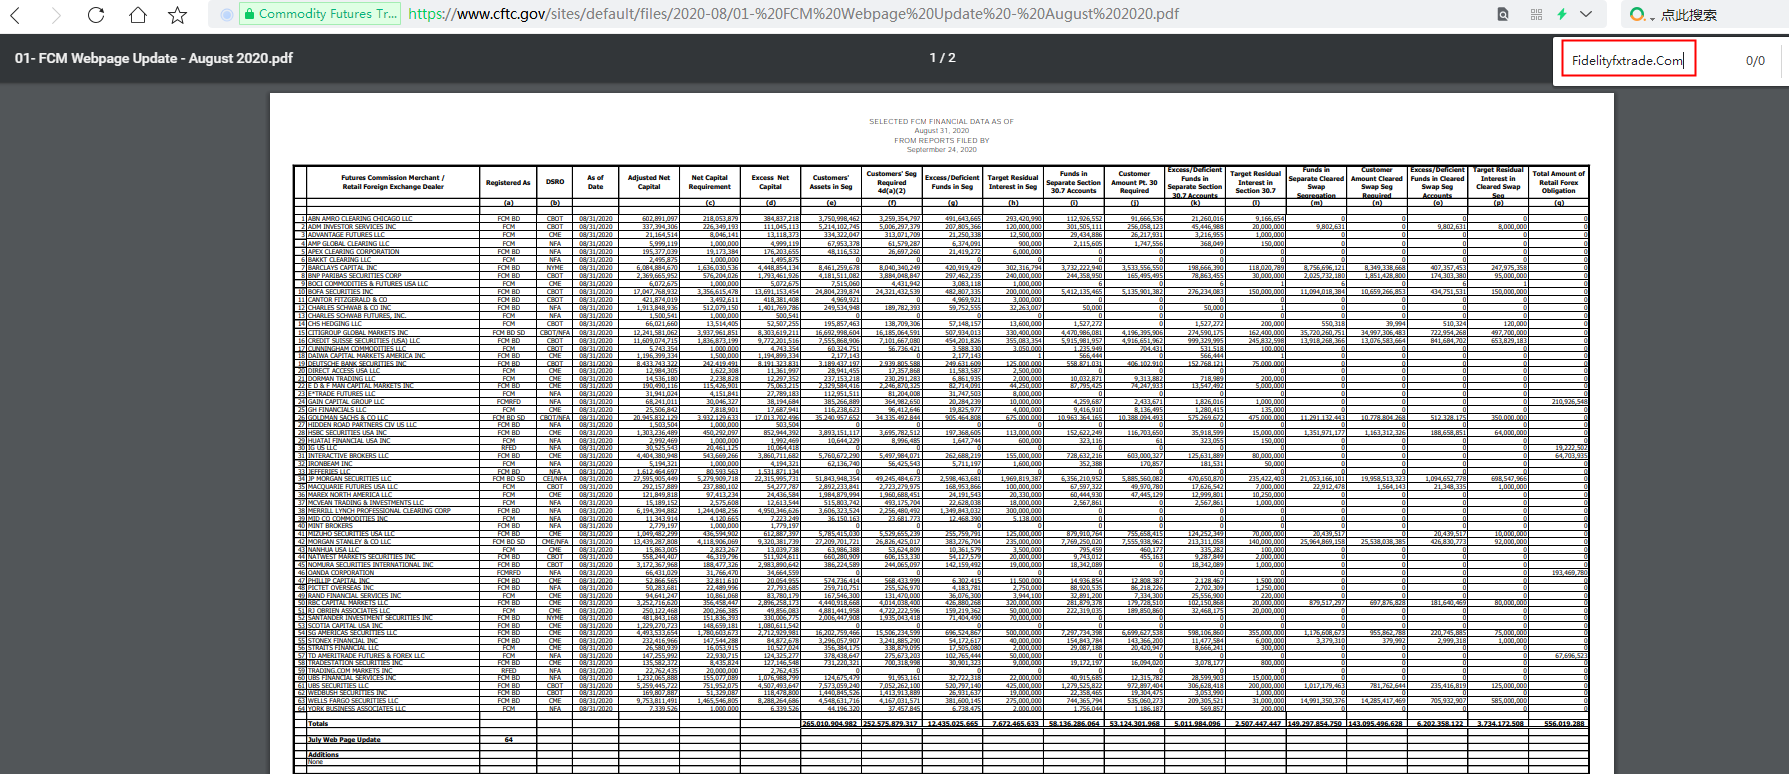Click the browser forward arrow
This screenshot has height=774, width=1789.
pyautogui.click(x=55, y=15)
